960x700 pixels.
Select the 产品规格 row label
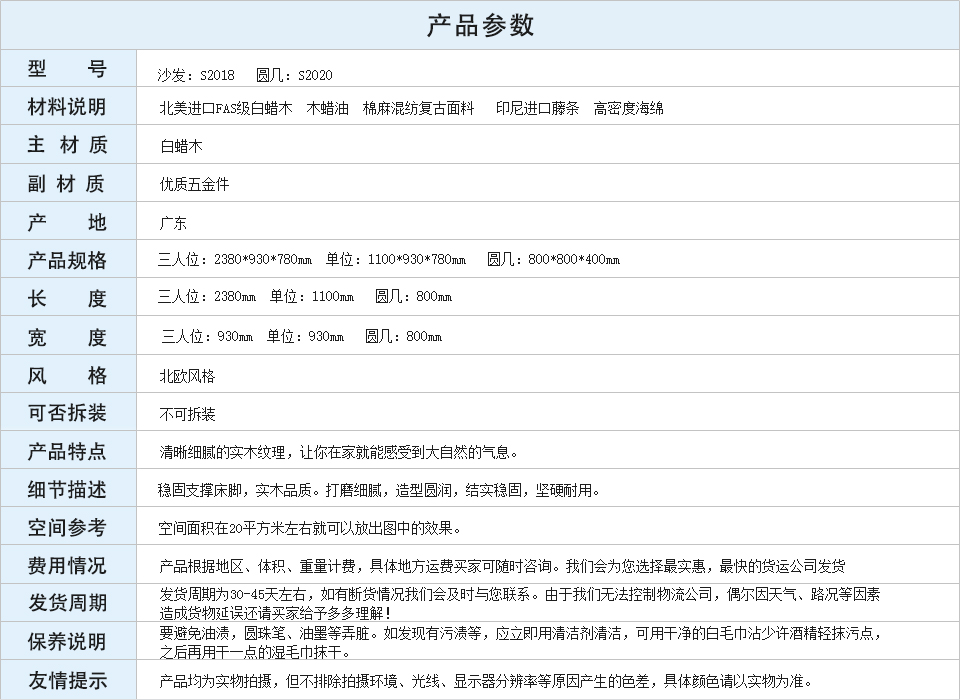pos(67,260)
